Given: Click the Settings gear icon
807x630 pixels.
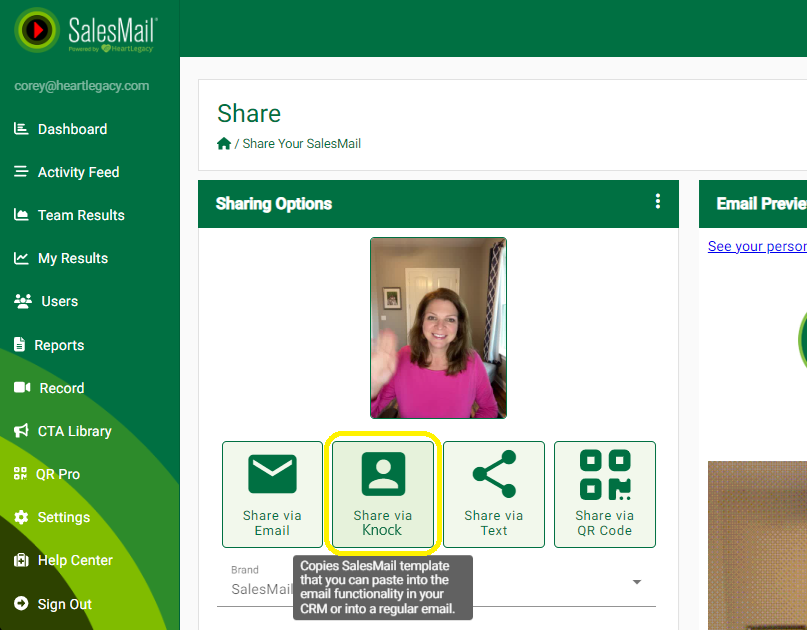Looking at the screenshot, I should tap(21, 517).
